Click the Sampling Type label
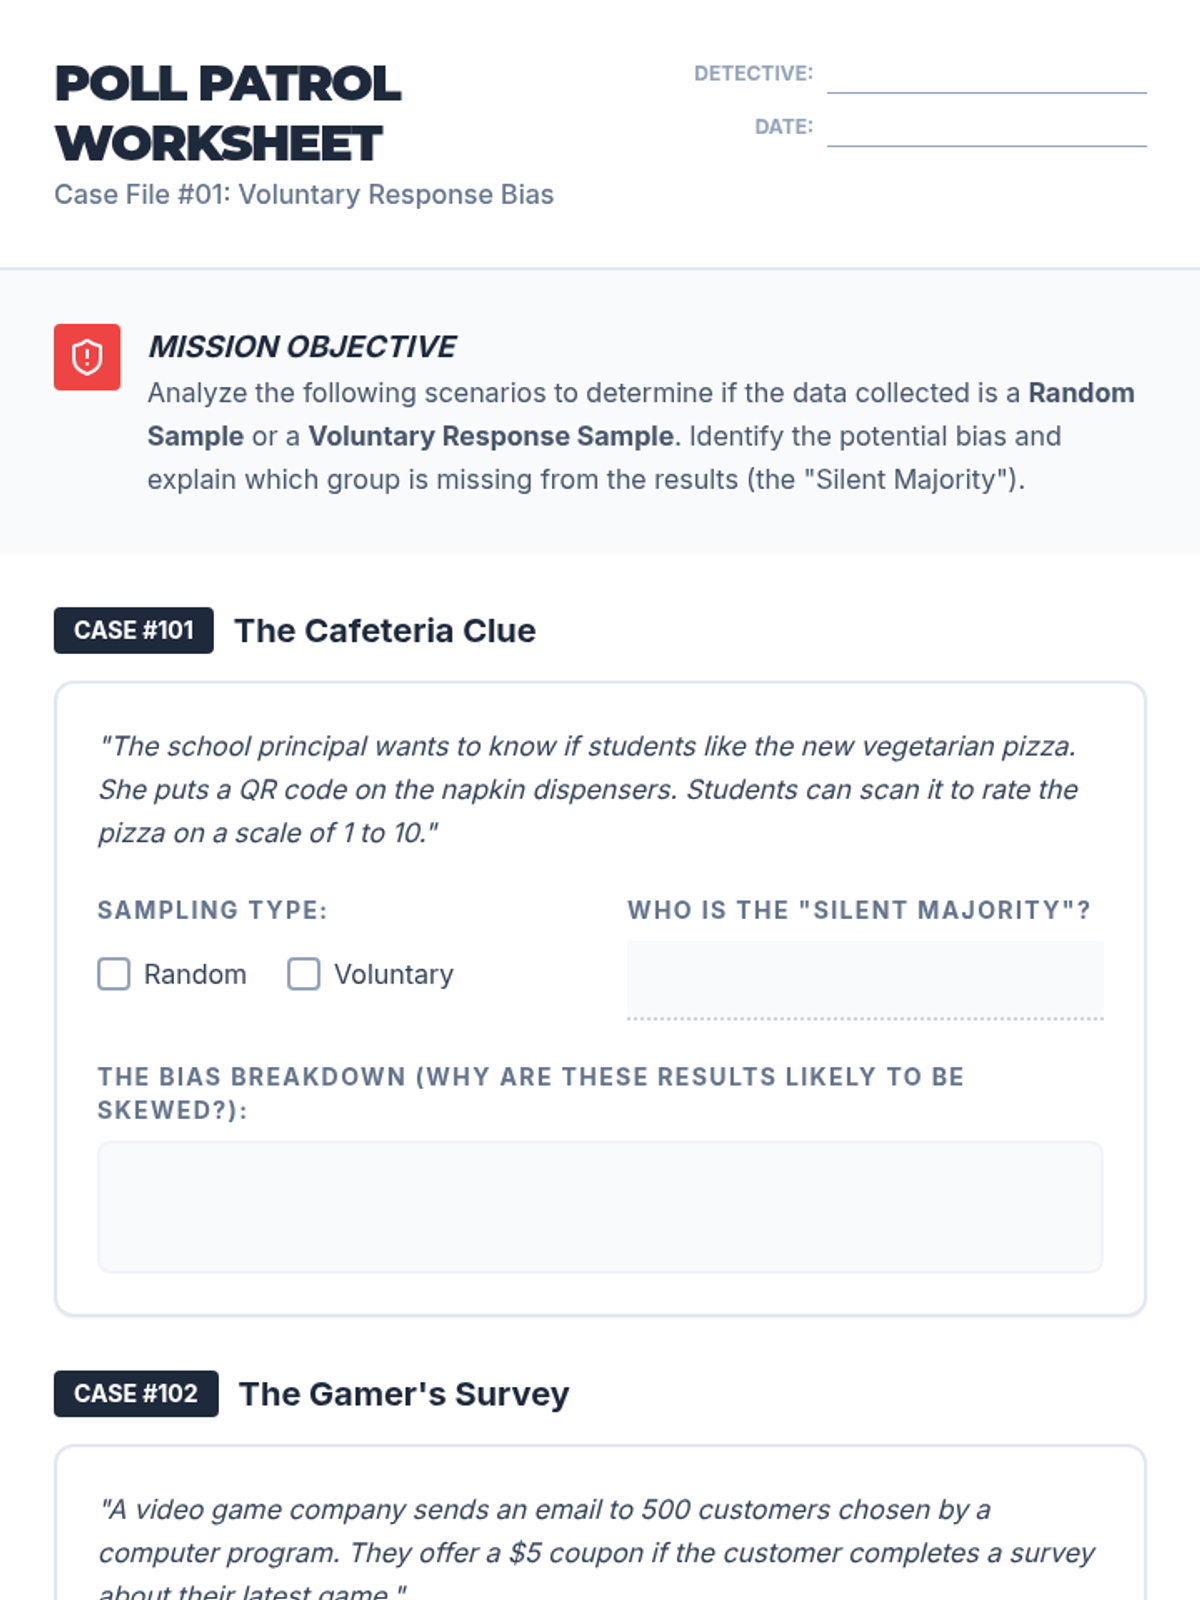This screenshot has width=1200, height=1600. pyautogui.click(x=212, y=910)
